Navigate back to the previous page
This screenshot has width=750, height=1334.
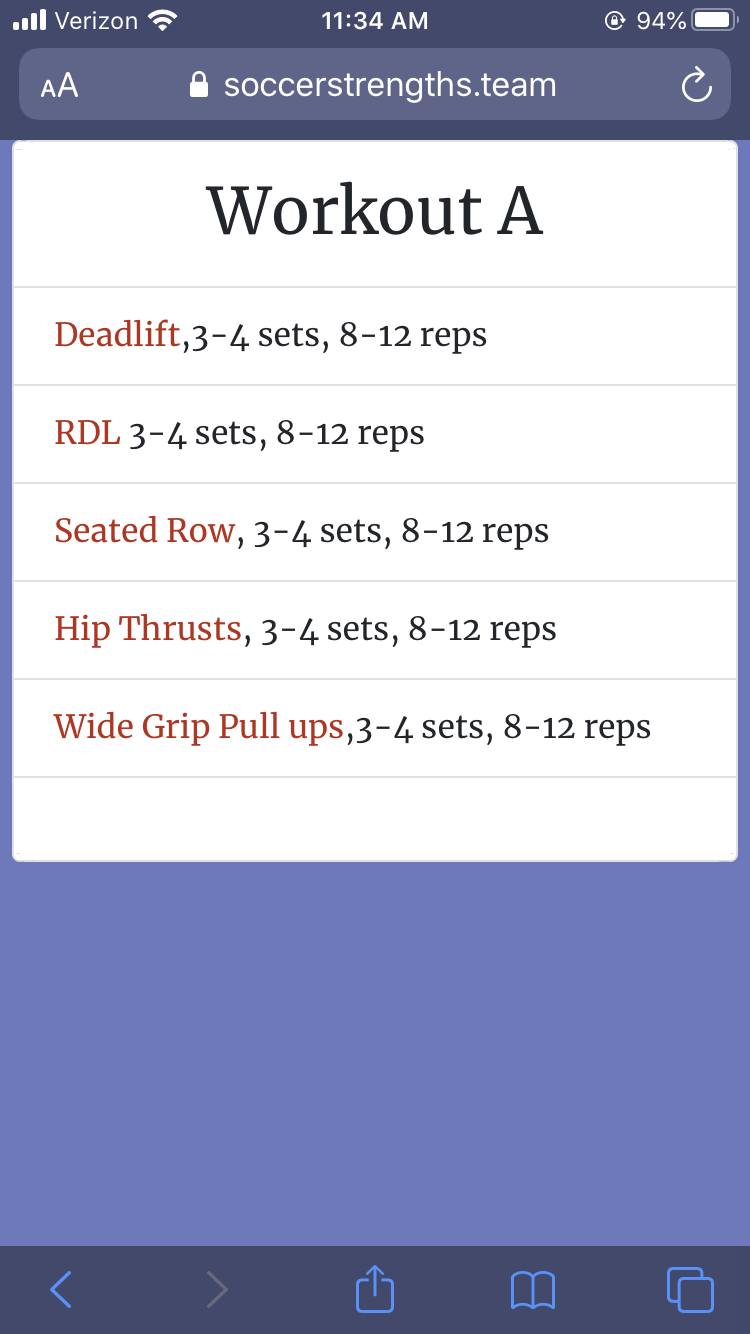click(60, 1290)
